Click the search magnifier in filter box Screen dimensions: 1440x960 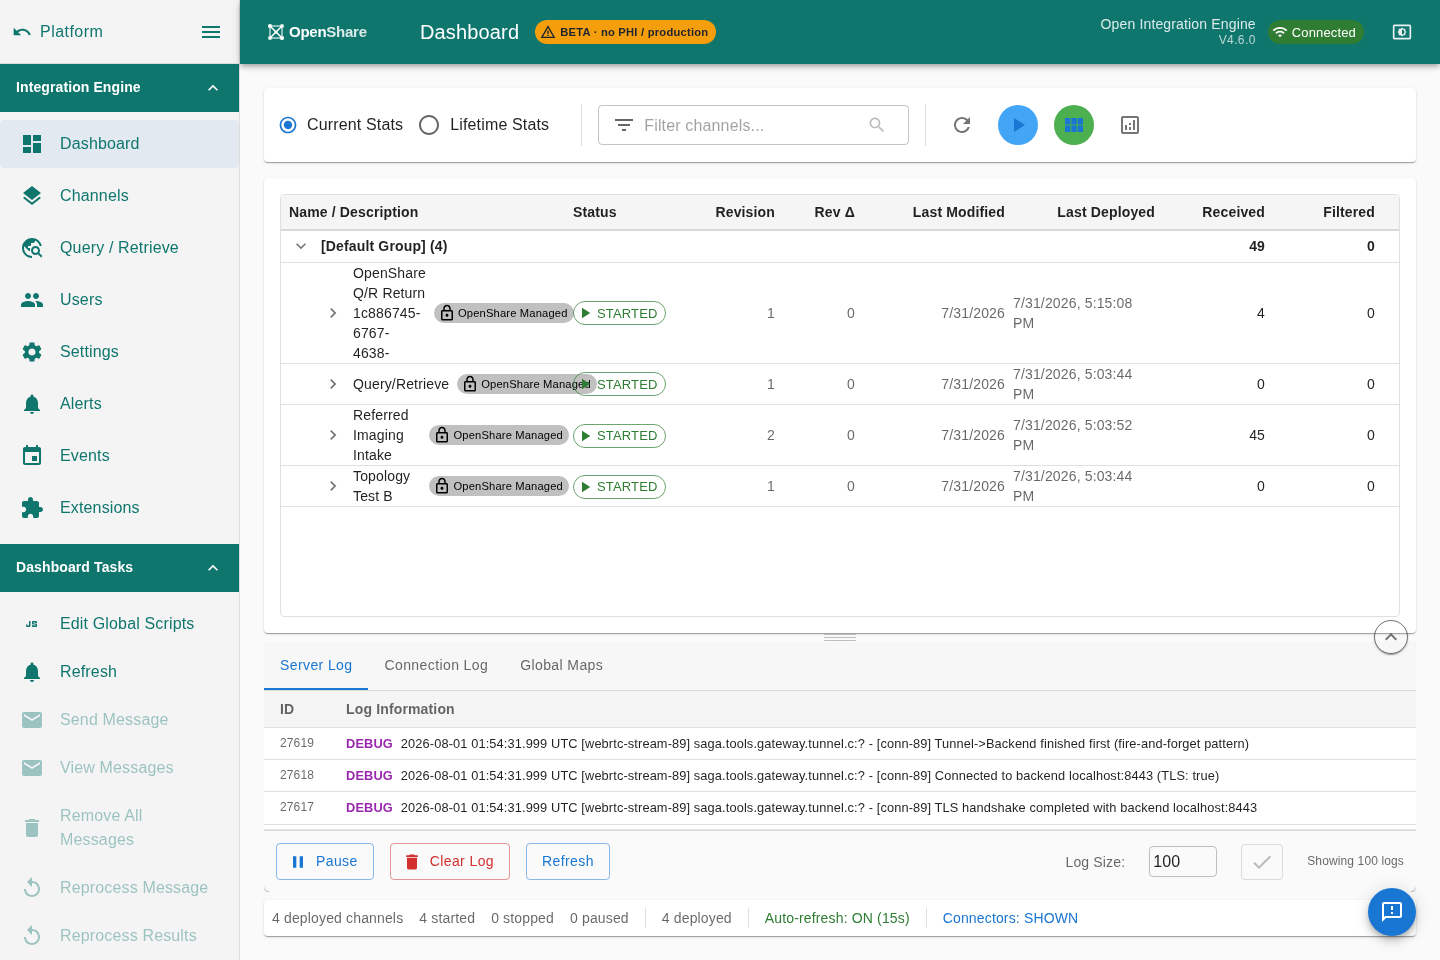877,125
